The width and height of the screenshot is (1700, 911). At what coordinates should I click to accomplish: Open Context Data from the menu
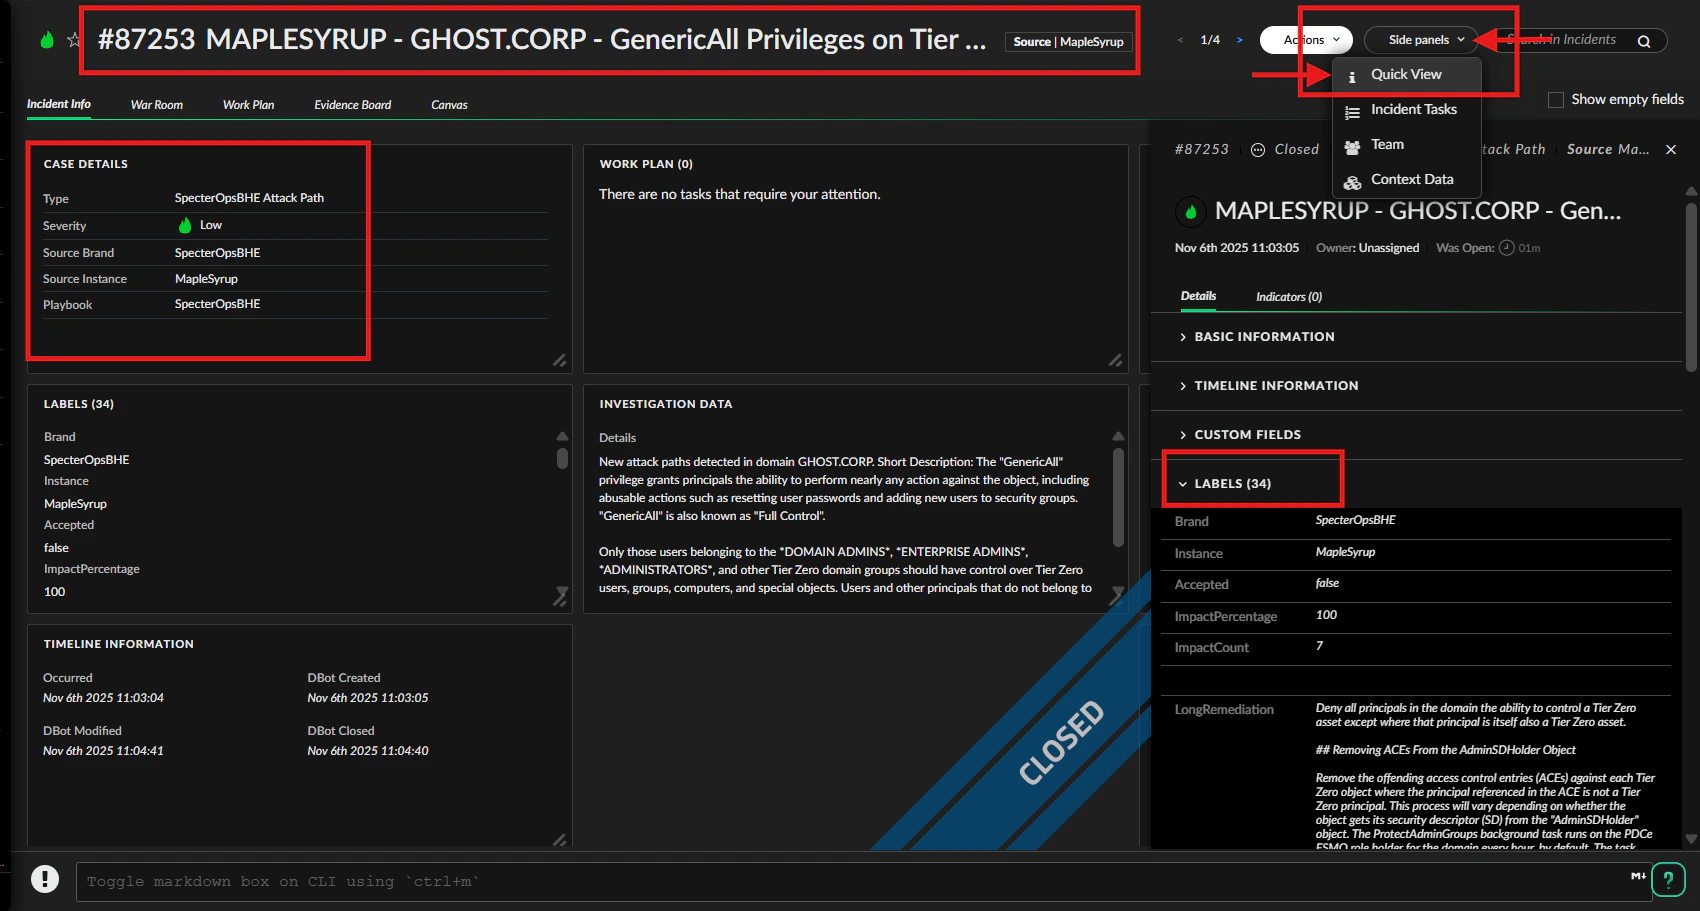1406,180
